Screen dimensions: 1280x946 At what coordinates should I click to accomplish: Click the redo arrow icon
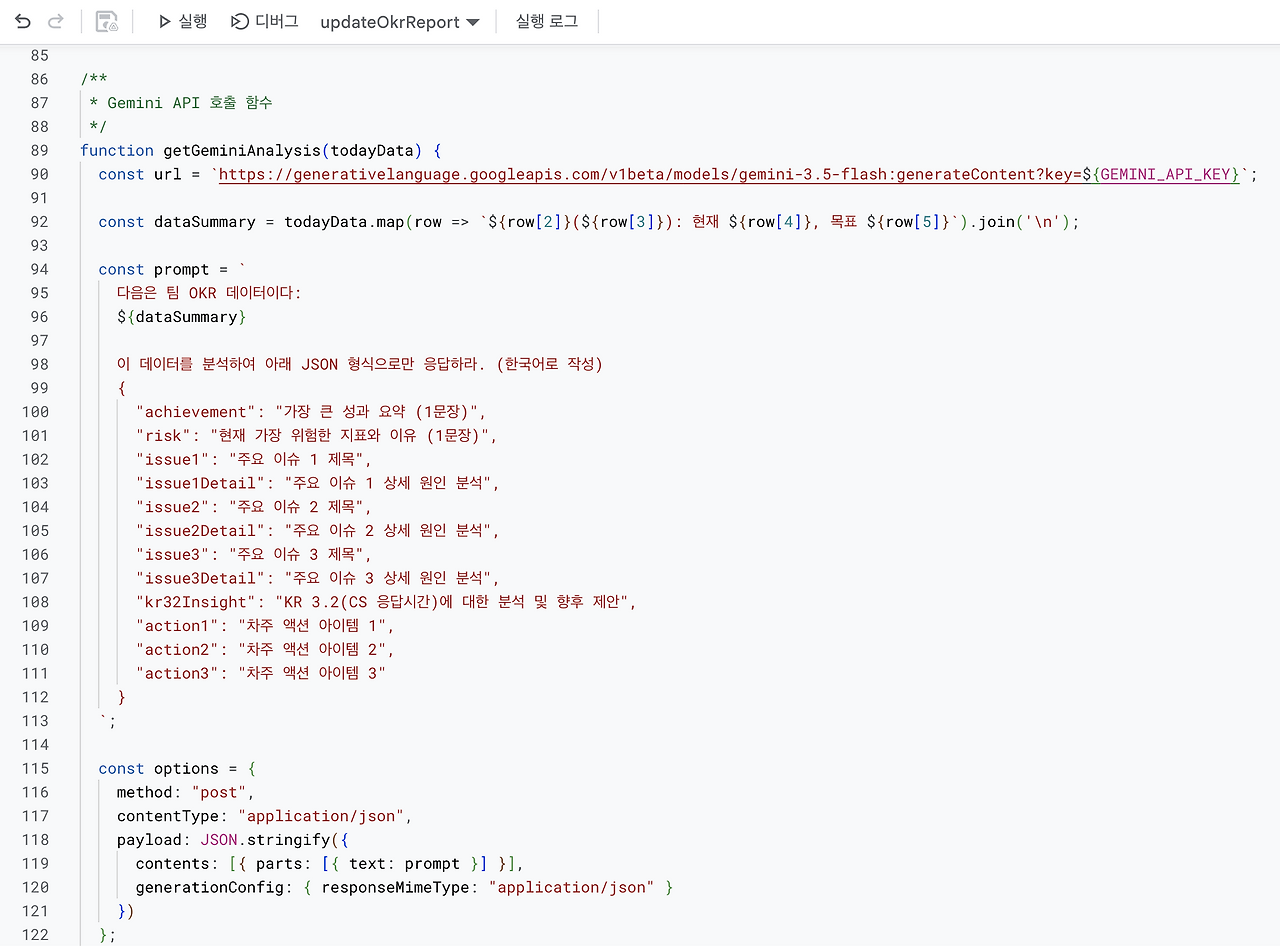(56, 21)
